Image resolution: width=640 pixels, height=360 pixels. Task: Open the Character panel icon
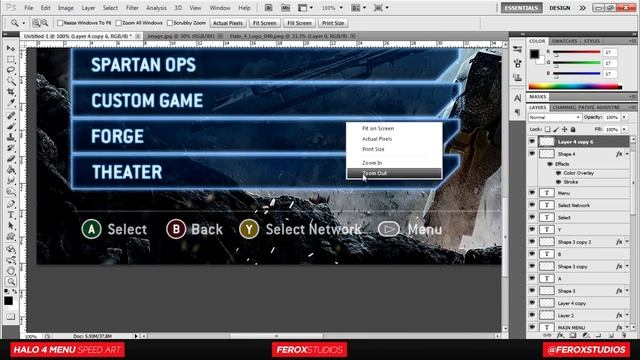(x=518, y=98)
